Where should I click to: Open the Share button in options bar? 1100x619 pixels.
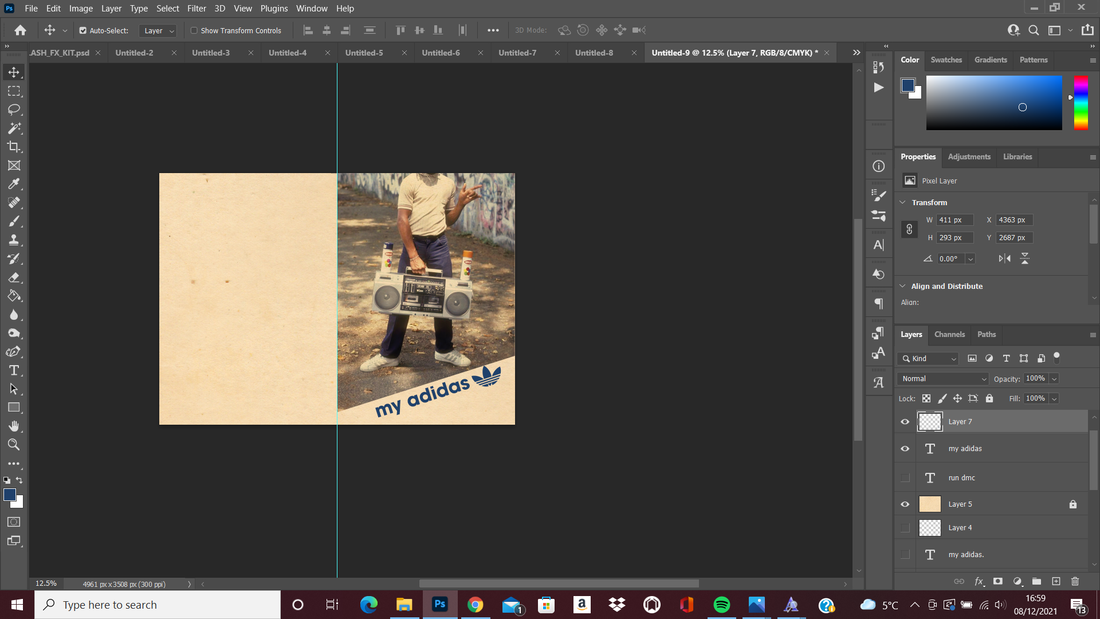[1087, 30]
